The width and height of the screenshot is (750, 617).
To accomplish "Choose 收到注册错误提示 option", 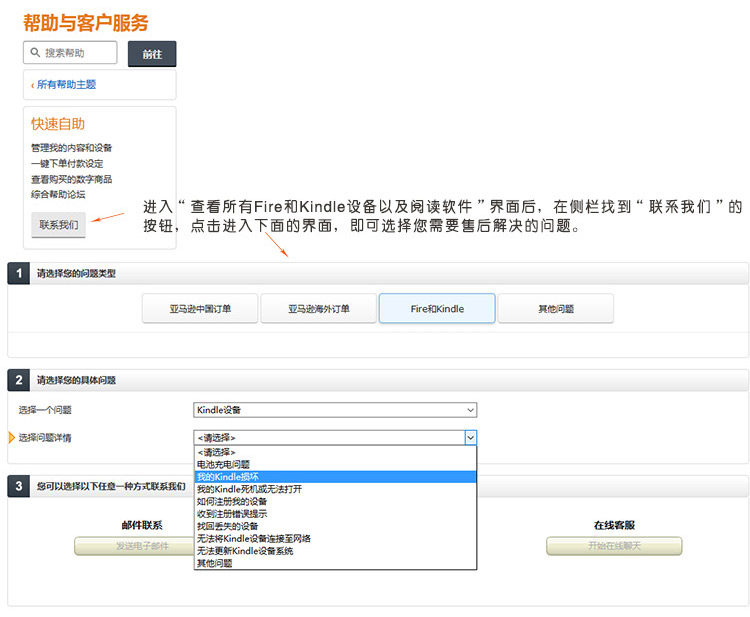I will coord(335,514).
